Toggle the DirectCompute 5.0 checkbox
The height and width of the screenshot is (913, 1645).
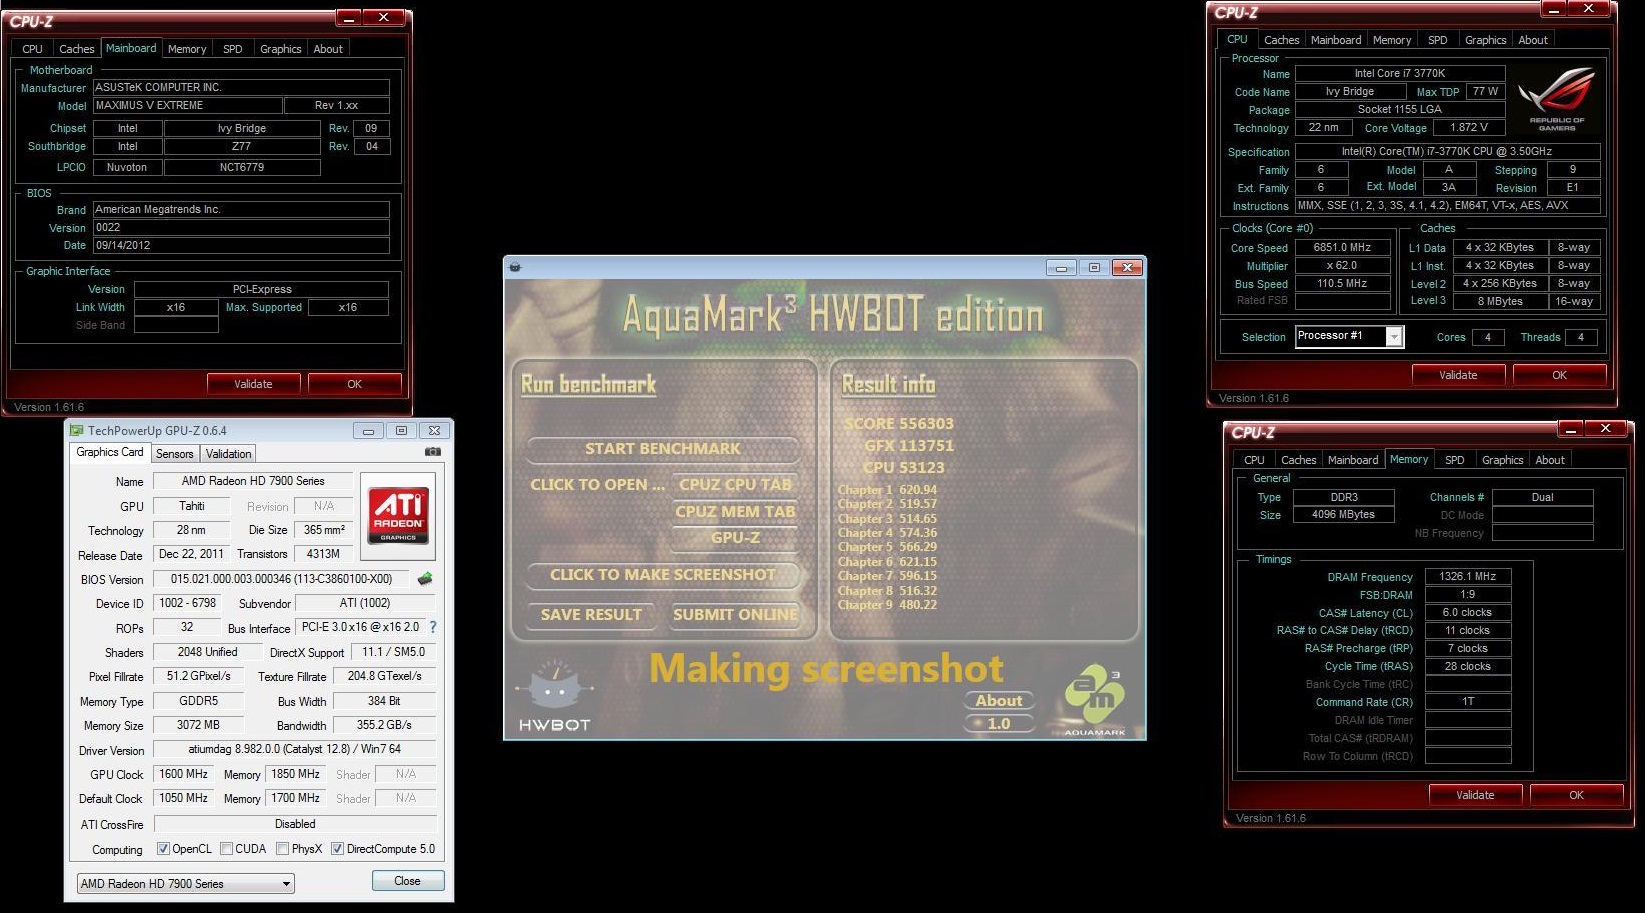[x=338, y=849]
